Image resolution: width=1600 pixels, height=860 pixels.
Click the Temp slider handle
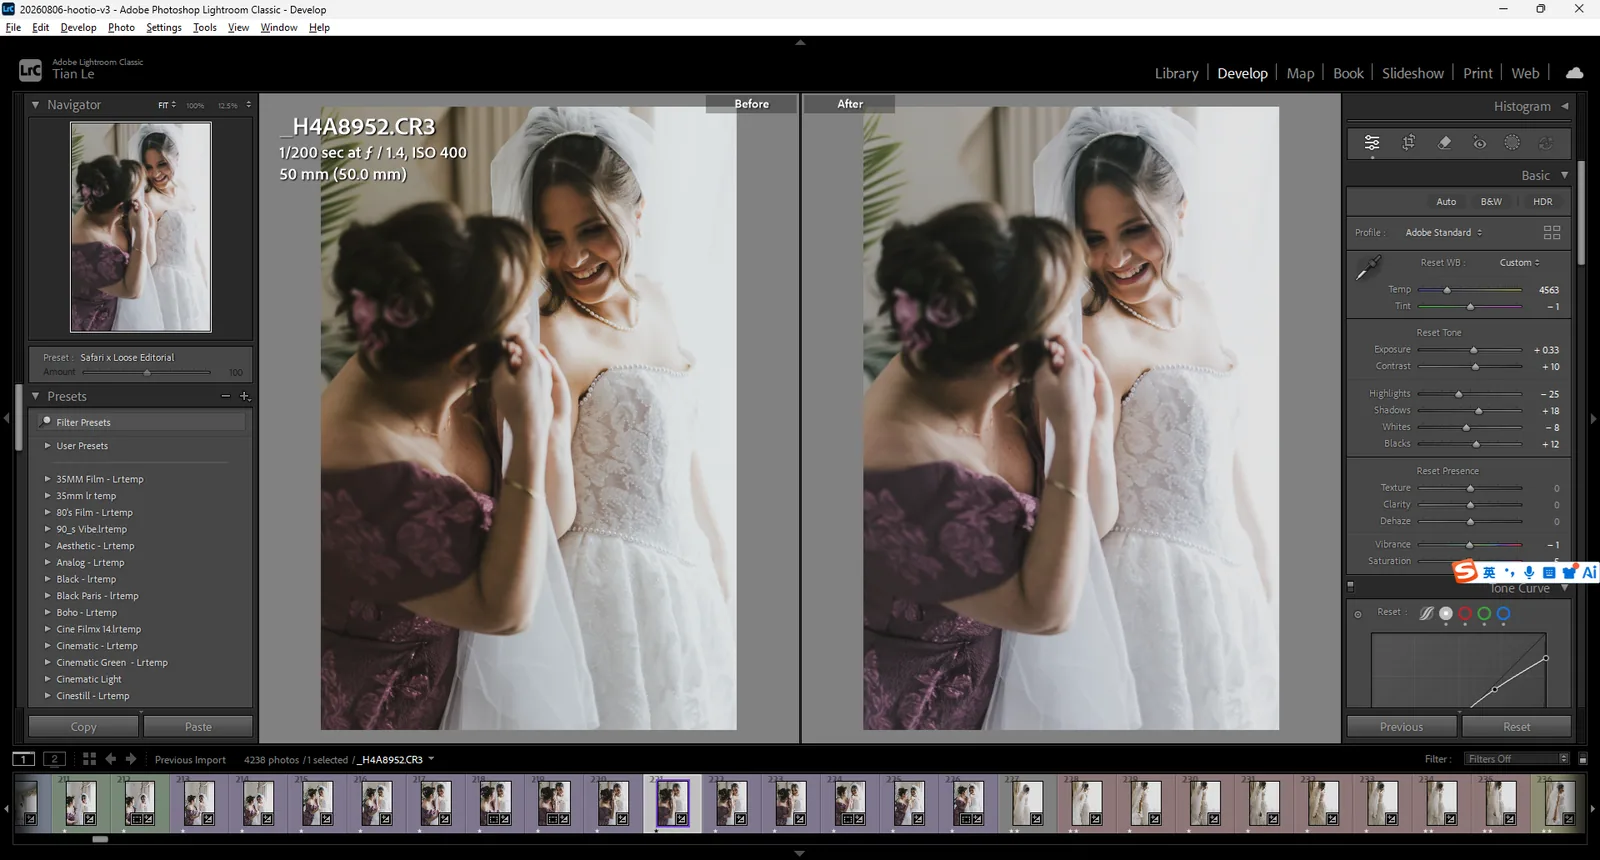click(x=1446, y=290)
